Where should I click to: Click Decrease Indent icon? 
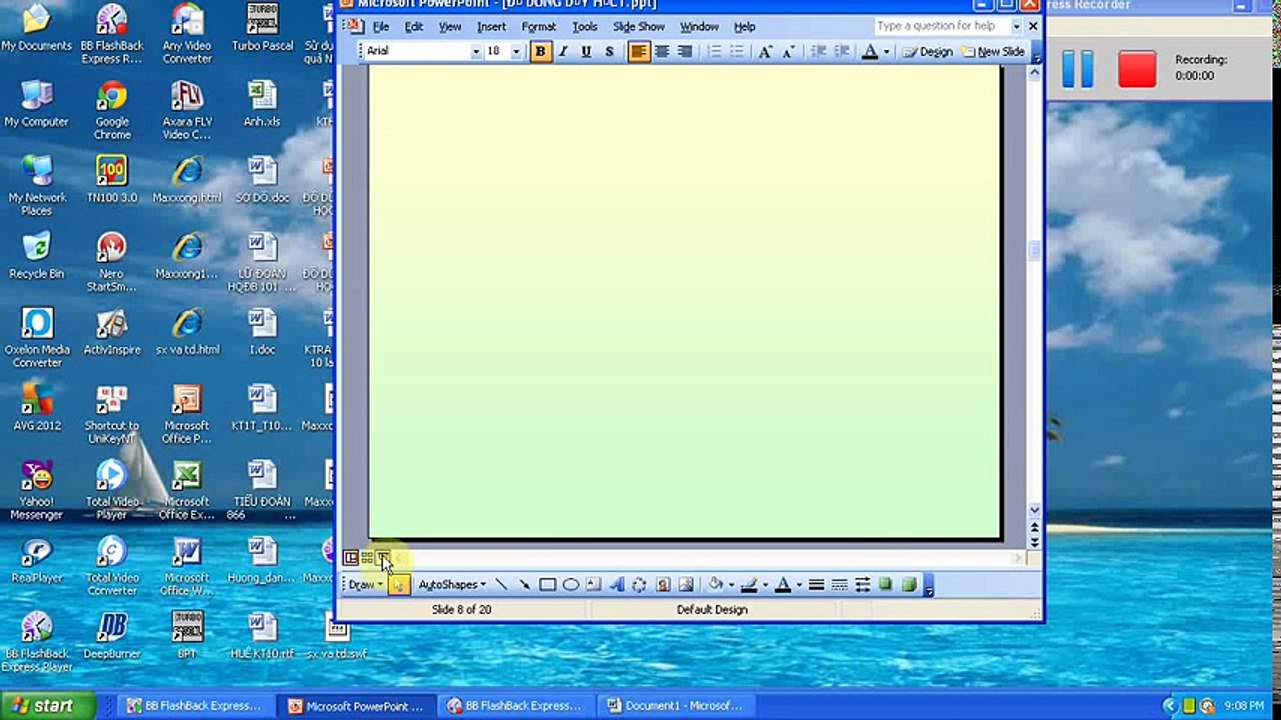(818, 52)
